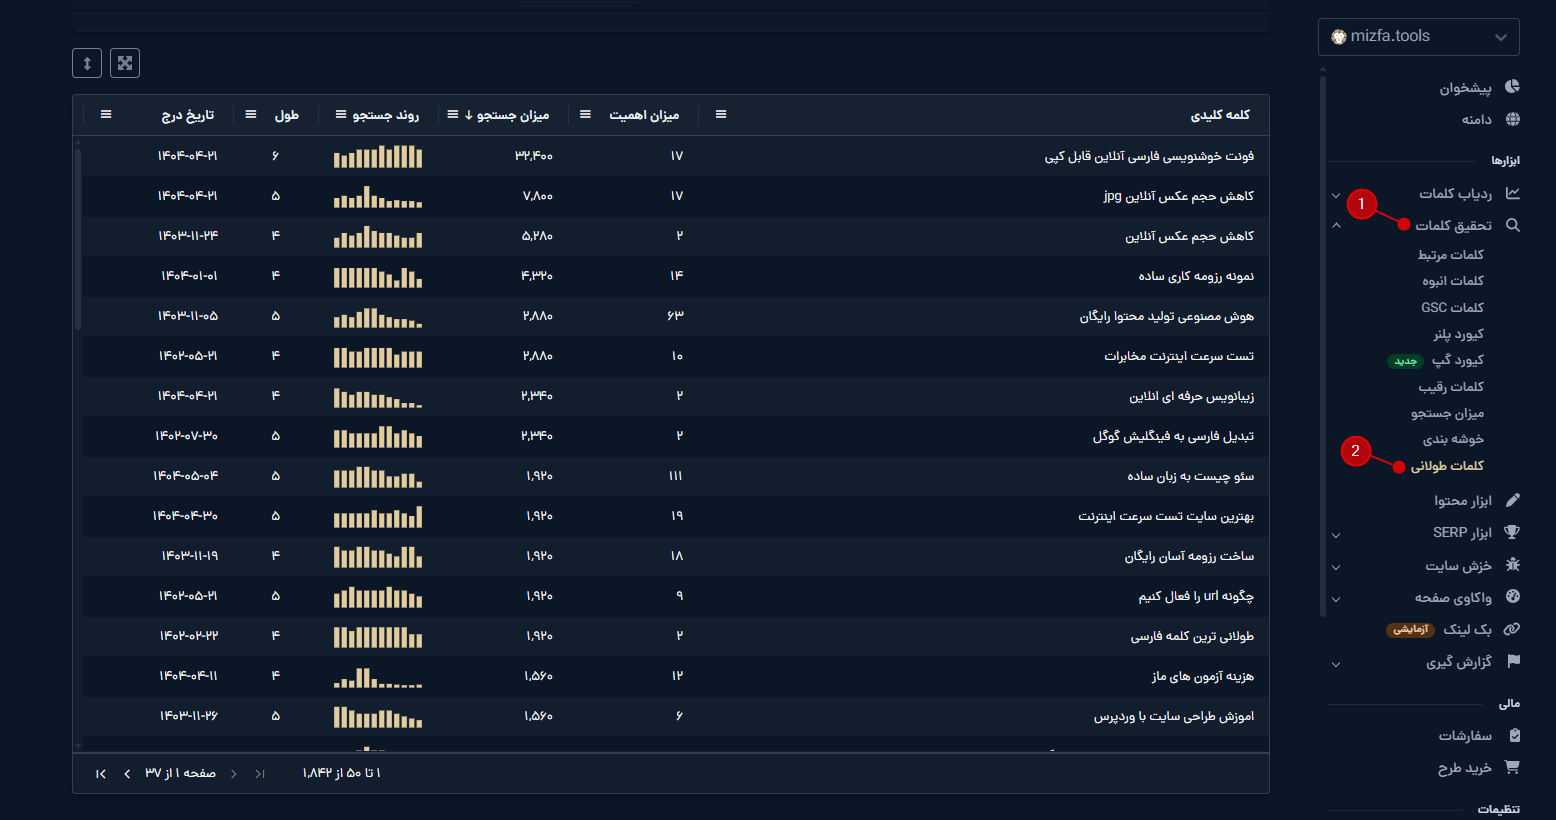This screenshot has width=1556, height=820.
Task: Click the vertical arrows button above the table
Action: click(x=87, y=63)
